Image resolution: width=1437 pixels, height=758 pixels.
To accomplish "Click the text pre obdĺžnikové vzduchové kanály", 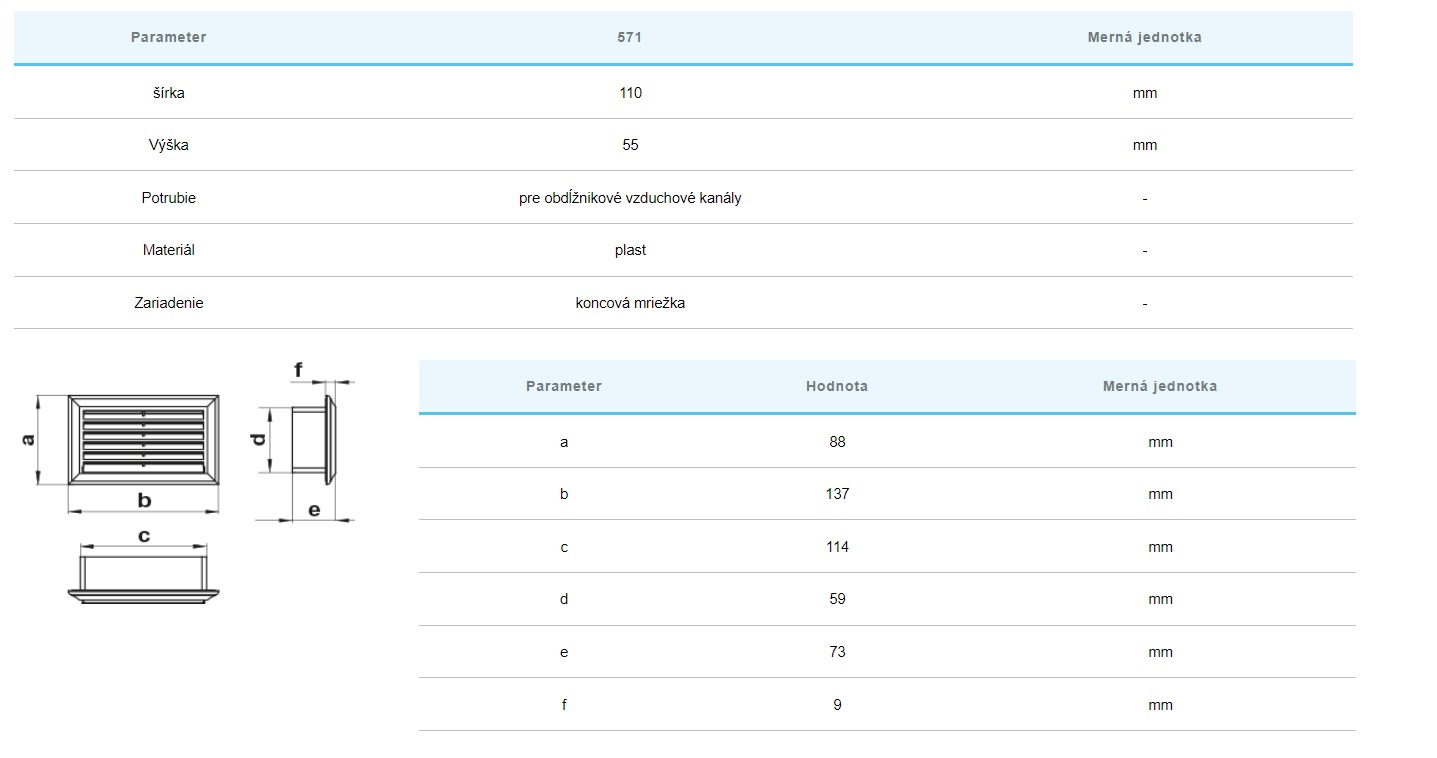I will point(630,198).
